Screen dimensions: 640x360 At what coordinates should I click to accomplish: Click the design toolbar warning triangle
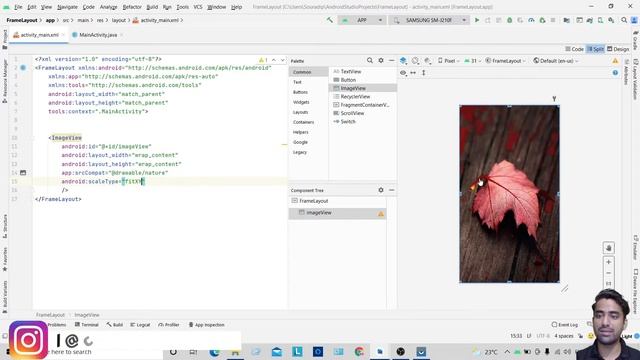[615, 61]
